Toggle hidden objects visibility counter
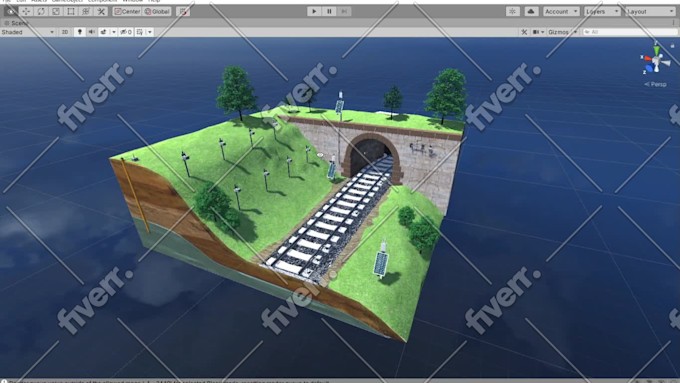 (x=126, y=32)
